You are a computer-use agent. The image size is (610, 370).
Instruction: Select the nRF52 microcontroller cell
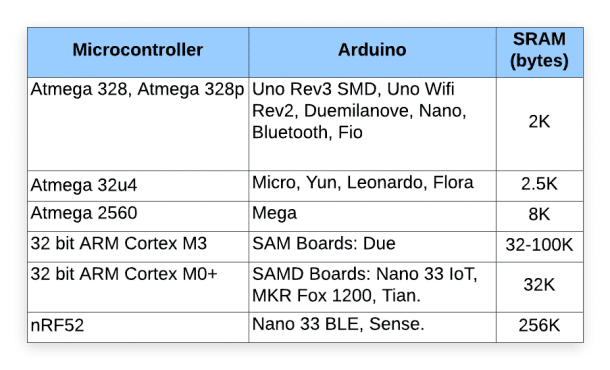tap(138, 327)
